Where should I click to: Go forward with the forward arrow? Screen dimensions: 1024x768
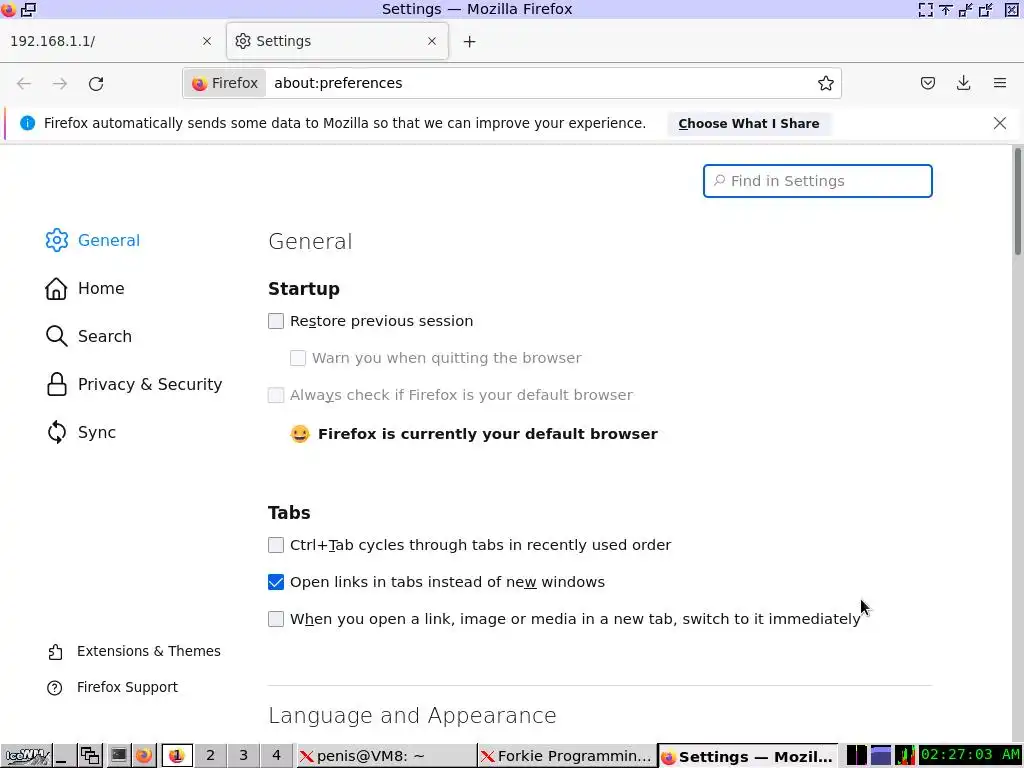(60, 84)
